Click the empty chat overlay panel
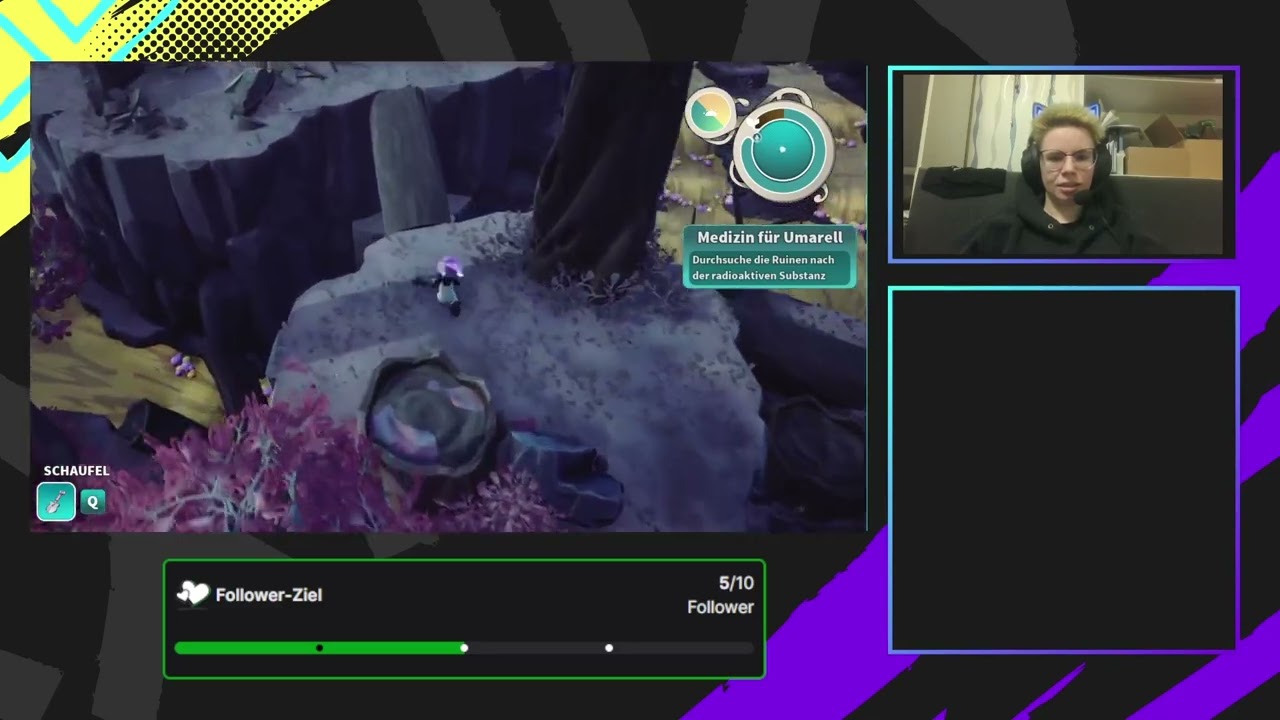1280x720 pixels. [x=1064, y=470]
